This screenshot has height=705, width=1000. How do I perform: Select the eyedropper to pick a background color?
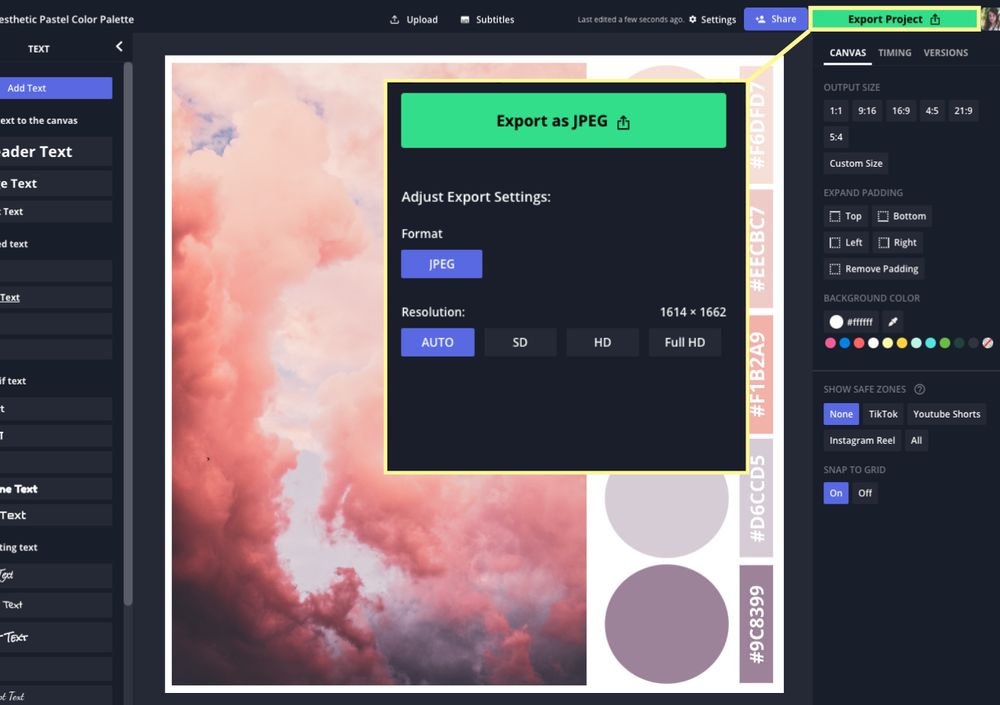tap(892, 322)
